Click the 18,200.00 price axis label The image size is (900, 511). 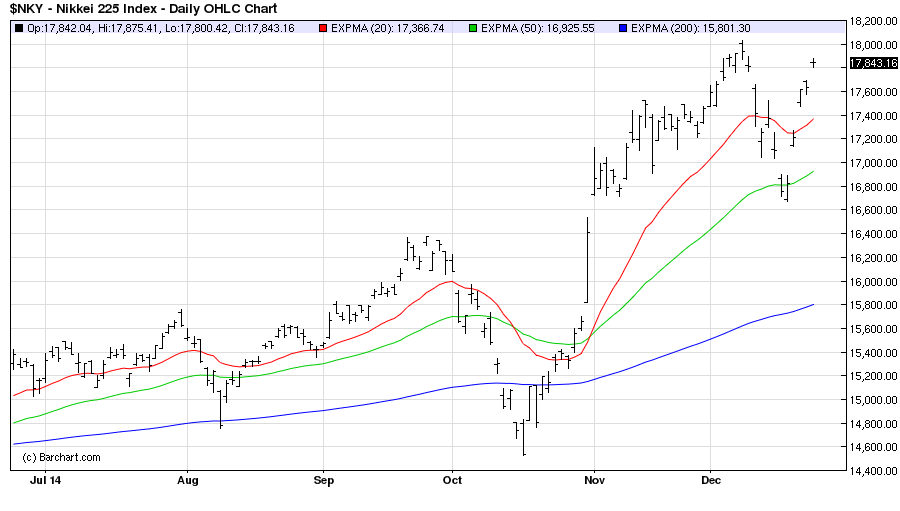click(x=873, y=21)
